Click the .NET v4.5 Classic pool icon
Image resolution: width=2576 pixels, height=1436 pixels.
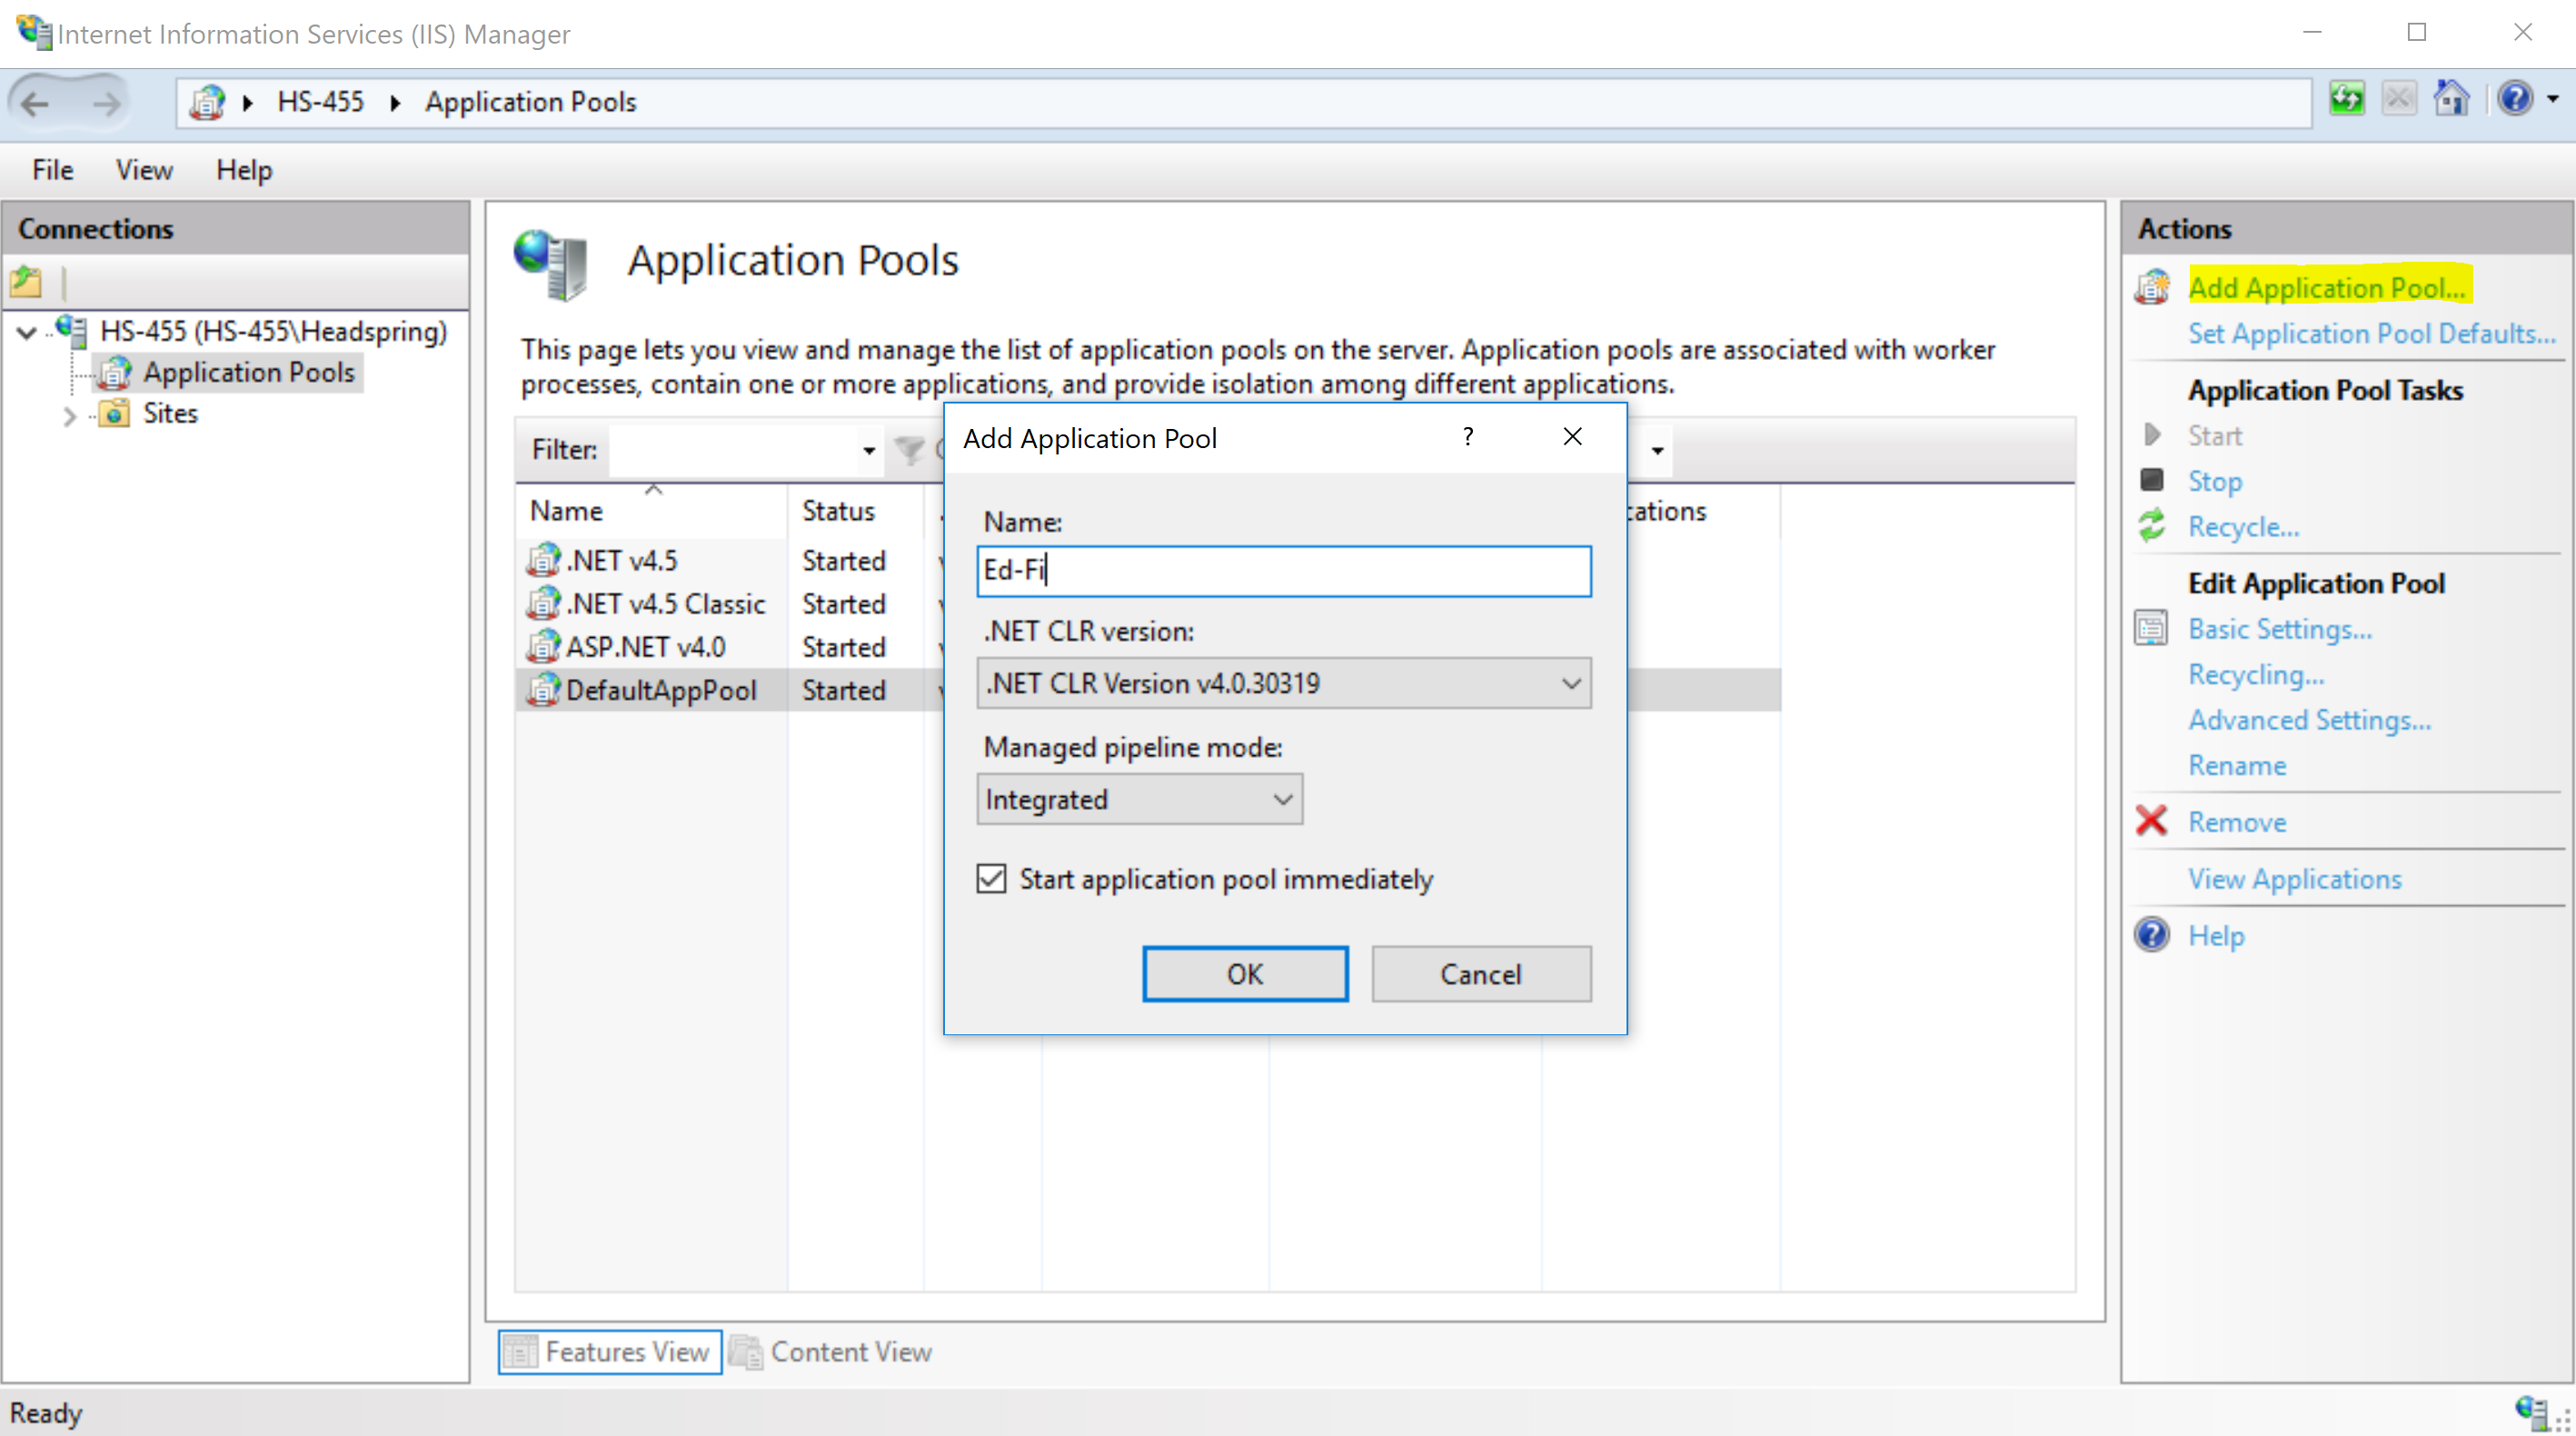543,603
